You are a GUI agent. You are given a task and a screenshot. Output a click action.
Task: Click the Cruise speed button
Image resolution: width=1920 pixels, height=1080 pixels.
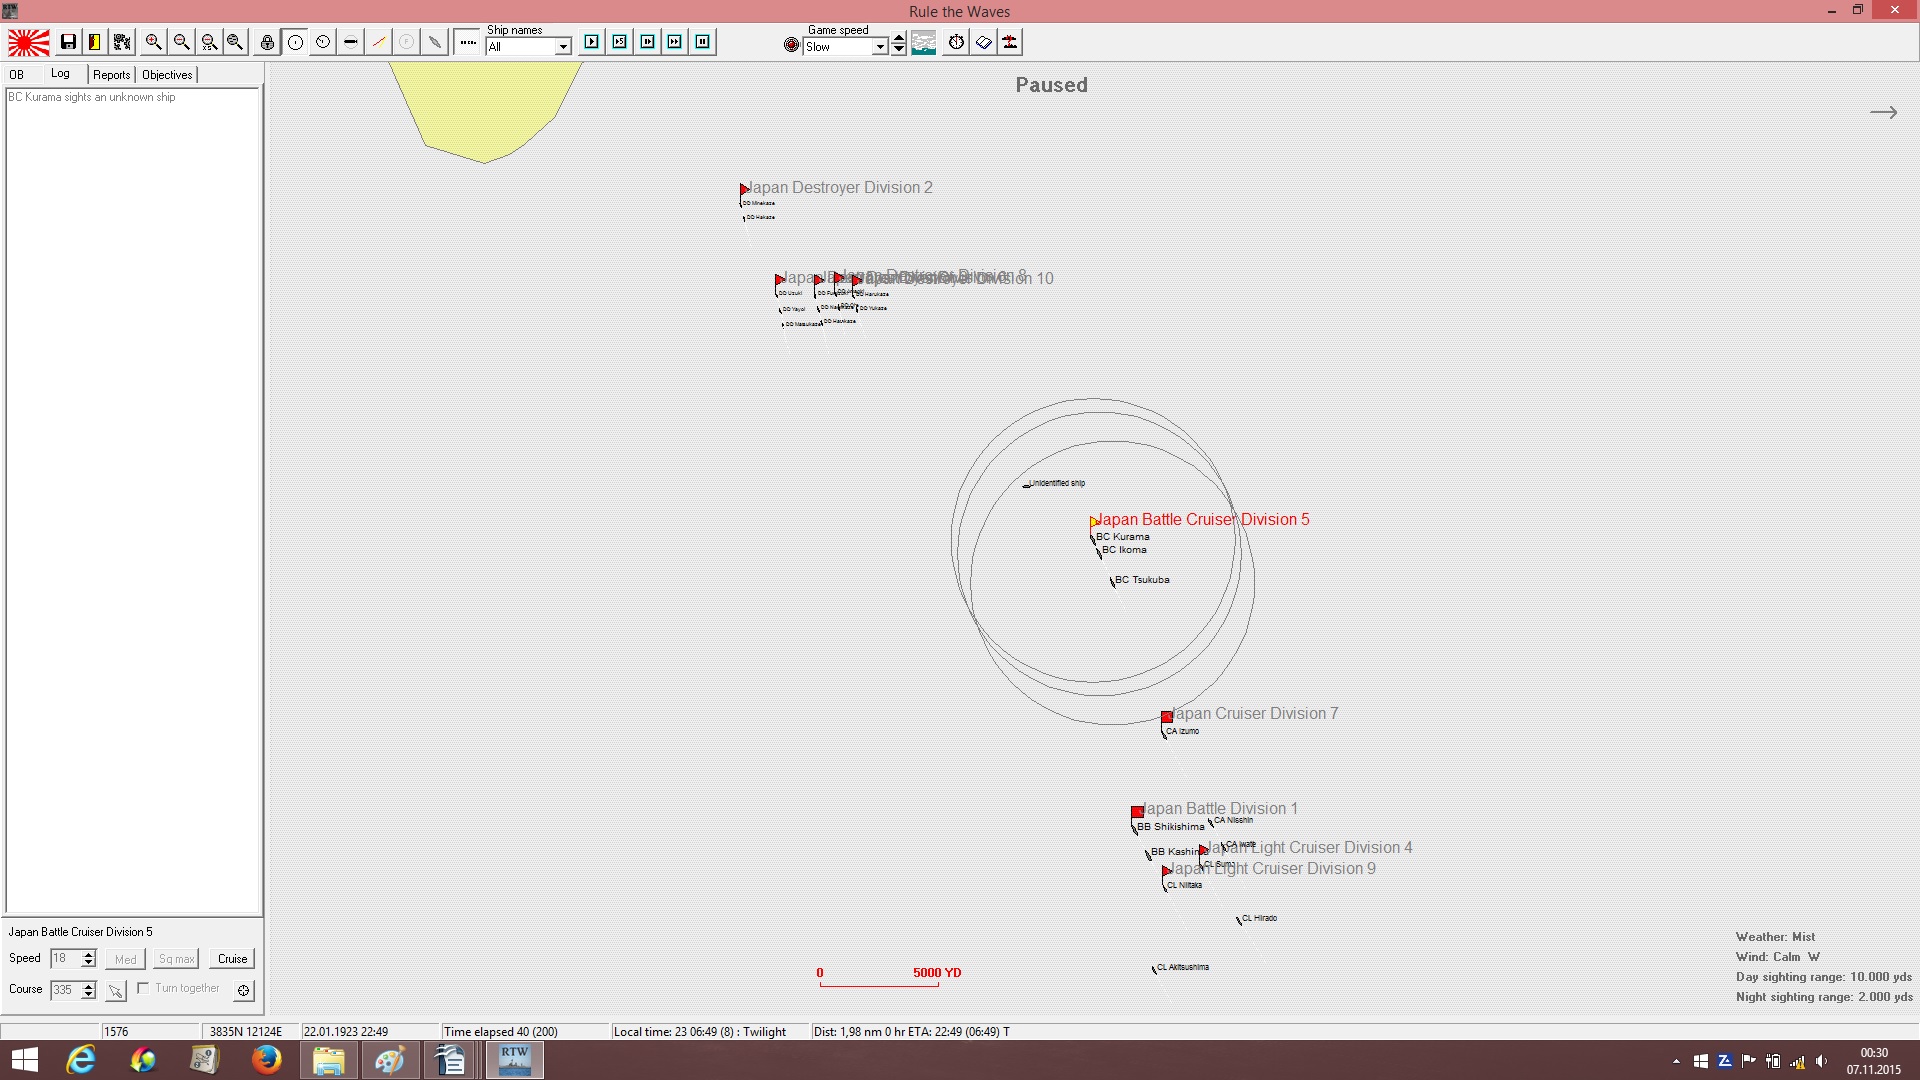click(232, 959)
